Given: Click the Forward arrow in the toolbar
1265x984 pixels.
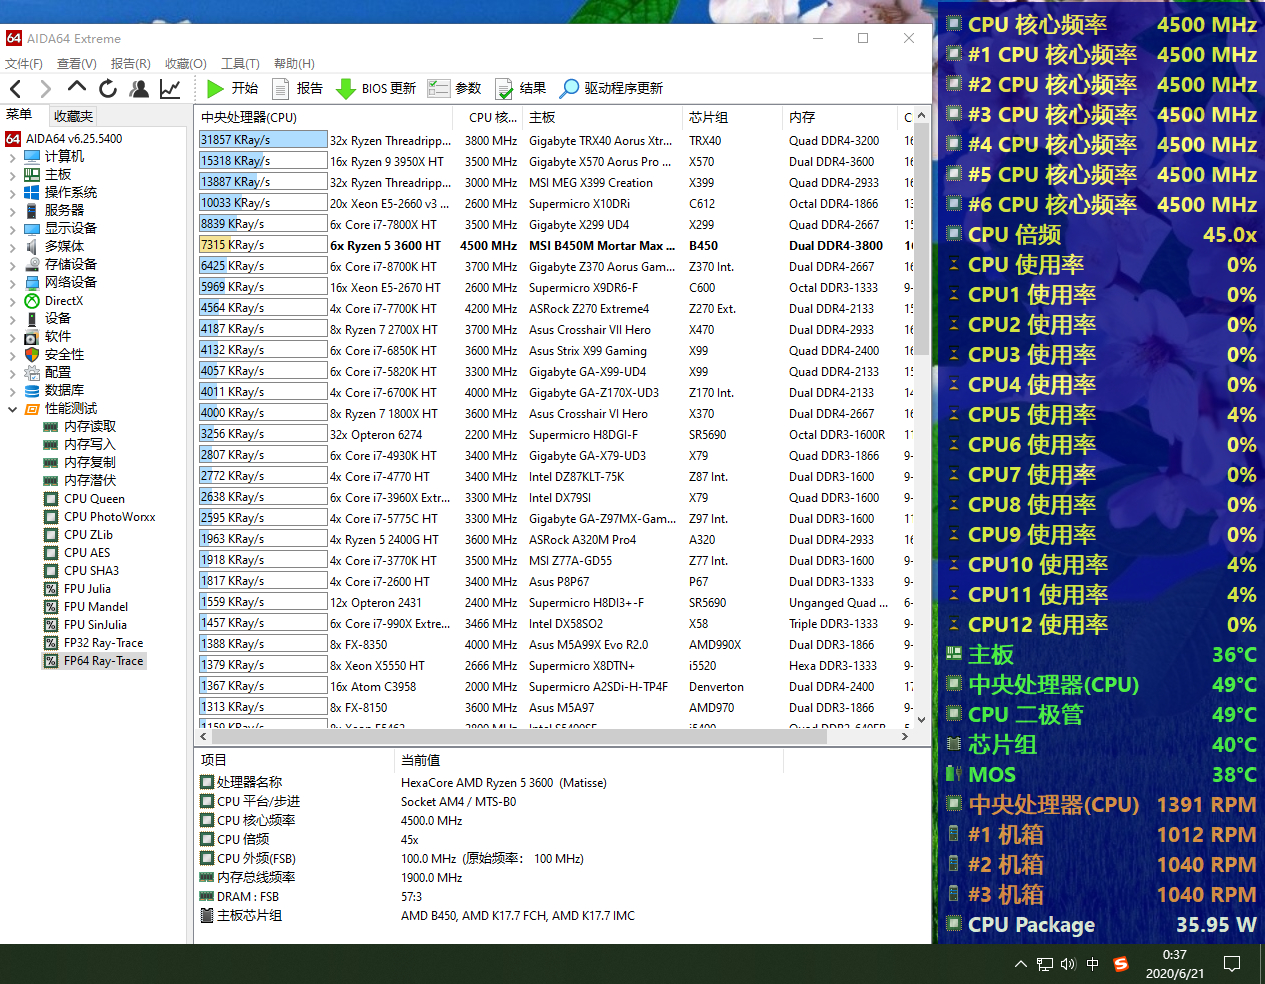Looking at the screenshot, I should pos(45,89).
